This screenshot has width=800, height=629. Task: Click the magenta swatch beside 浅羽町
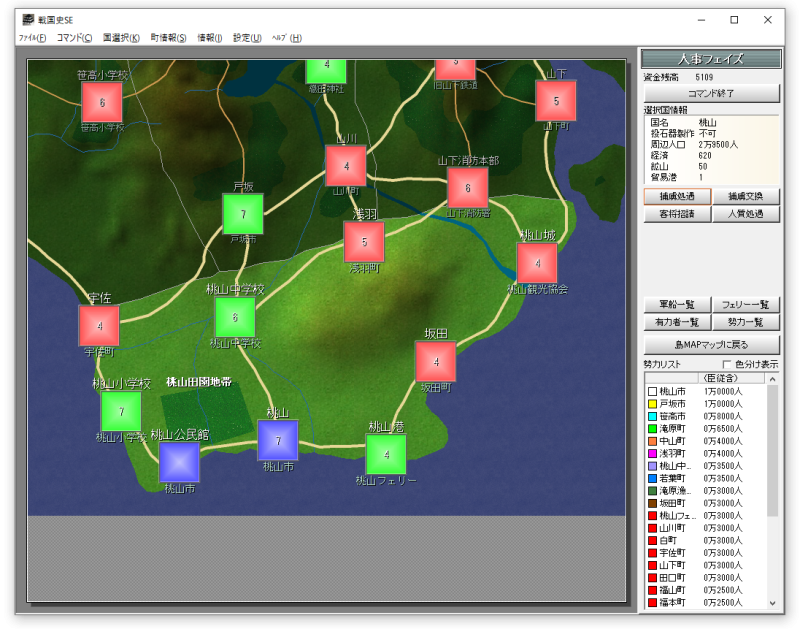point(652,454)
